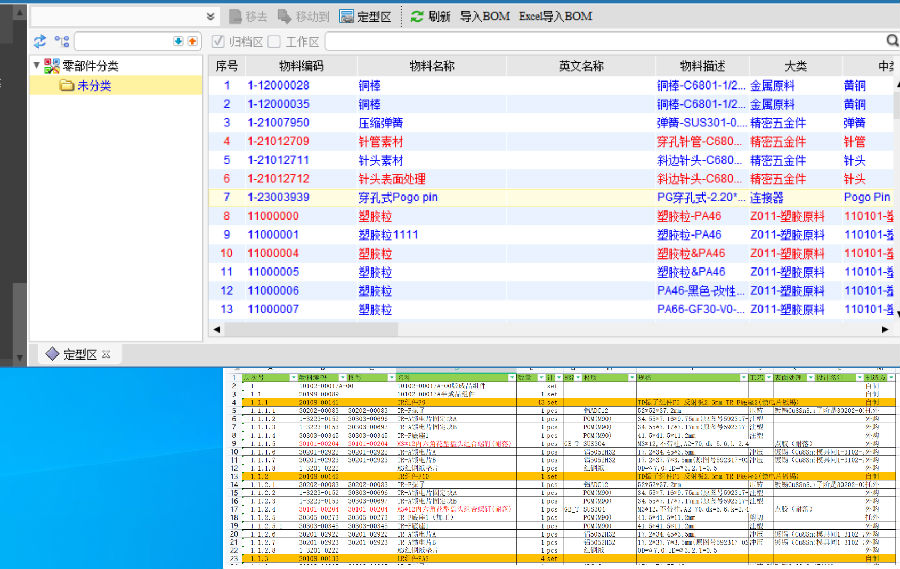Click the blue down-arrow icon in tree filter

pyautogui.click(x=179, y=41)
